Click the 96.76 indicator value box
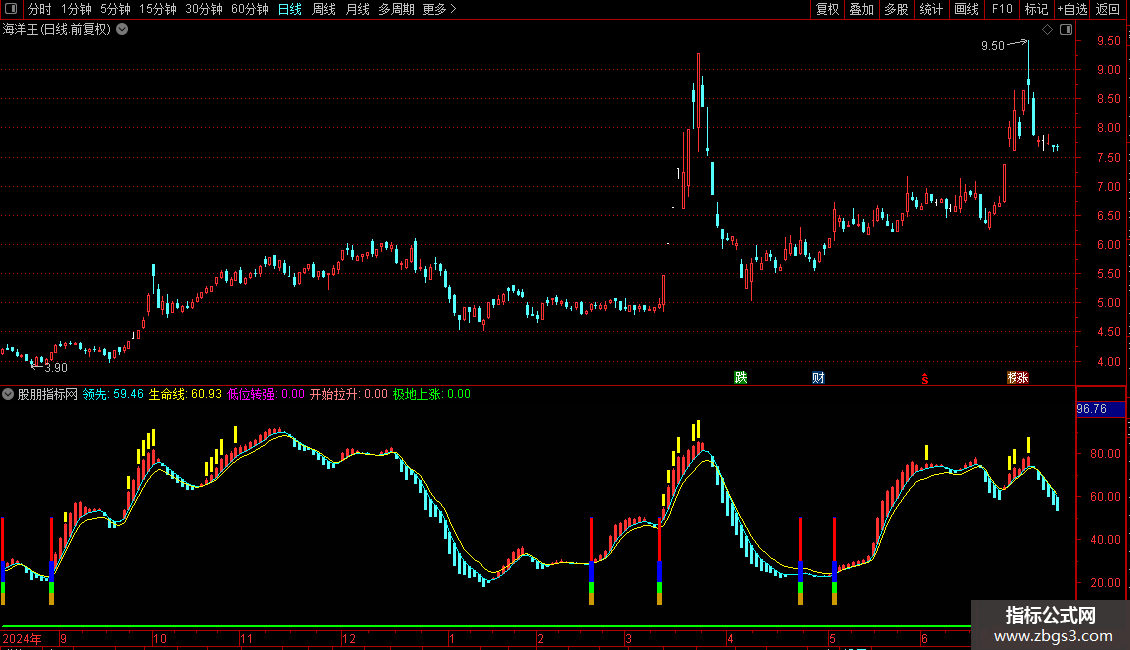The width and height of the screenshot is (1130, 650). pos(1100,409)
